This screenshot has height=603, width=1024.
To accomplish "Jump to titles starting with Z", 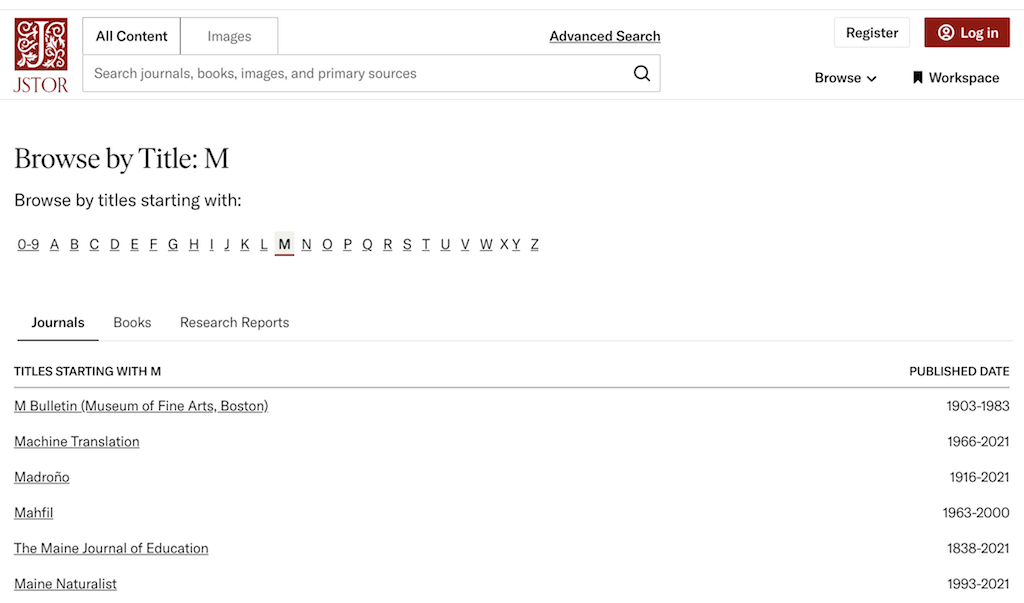I will point(534,244).
